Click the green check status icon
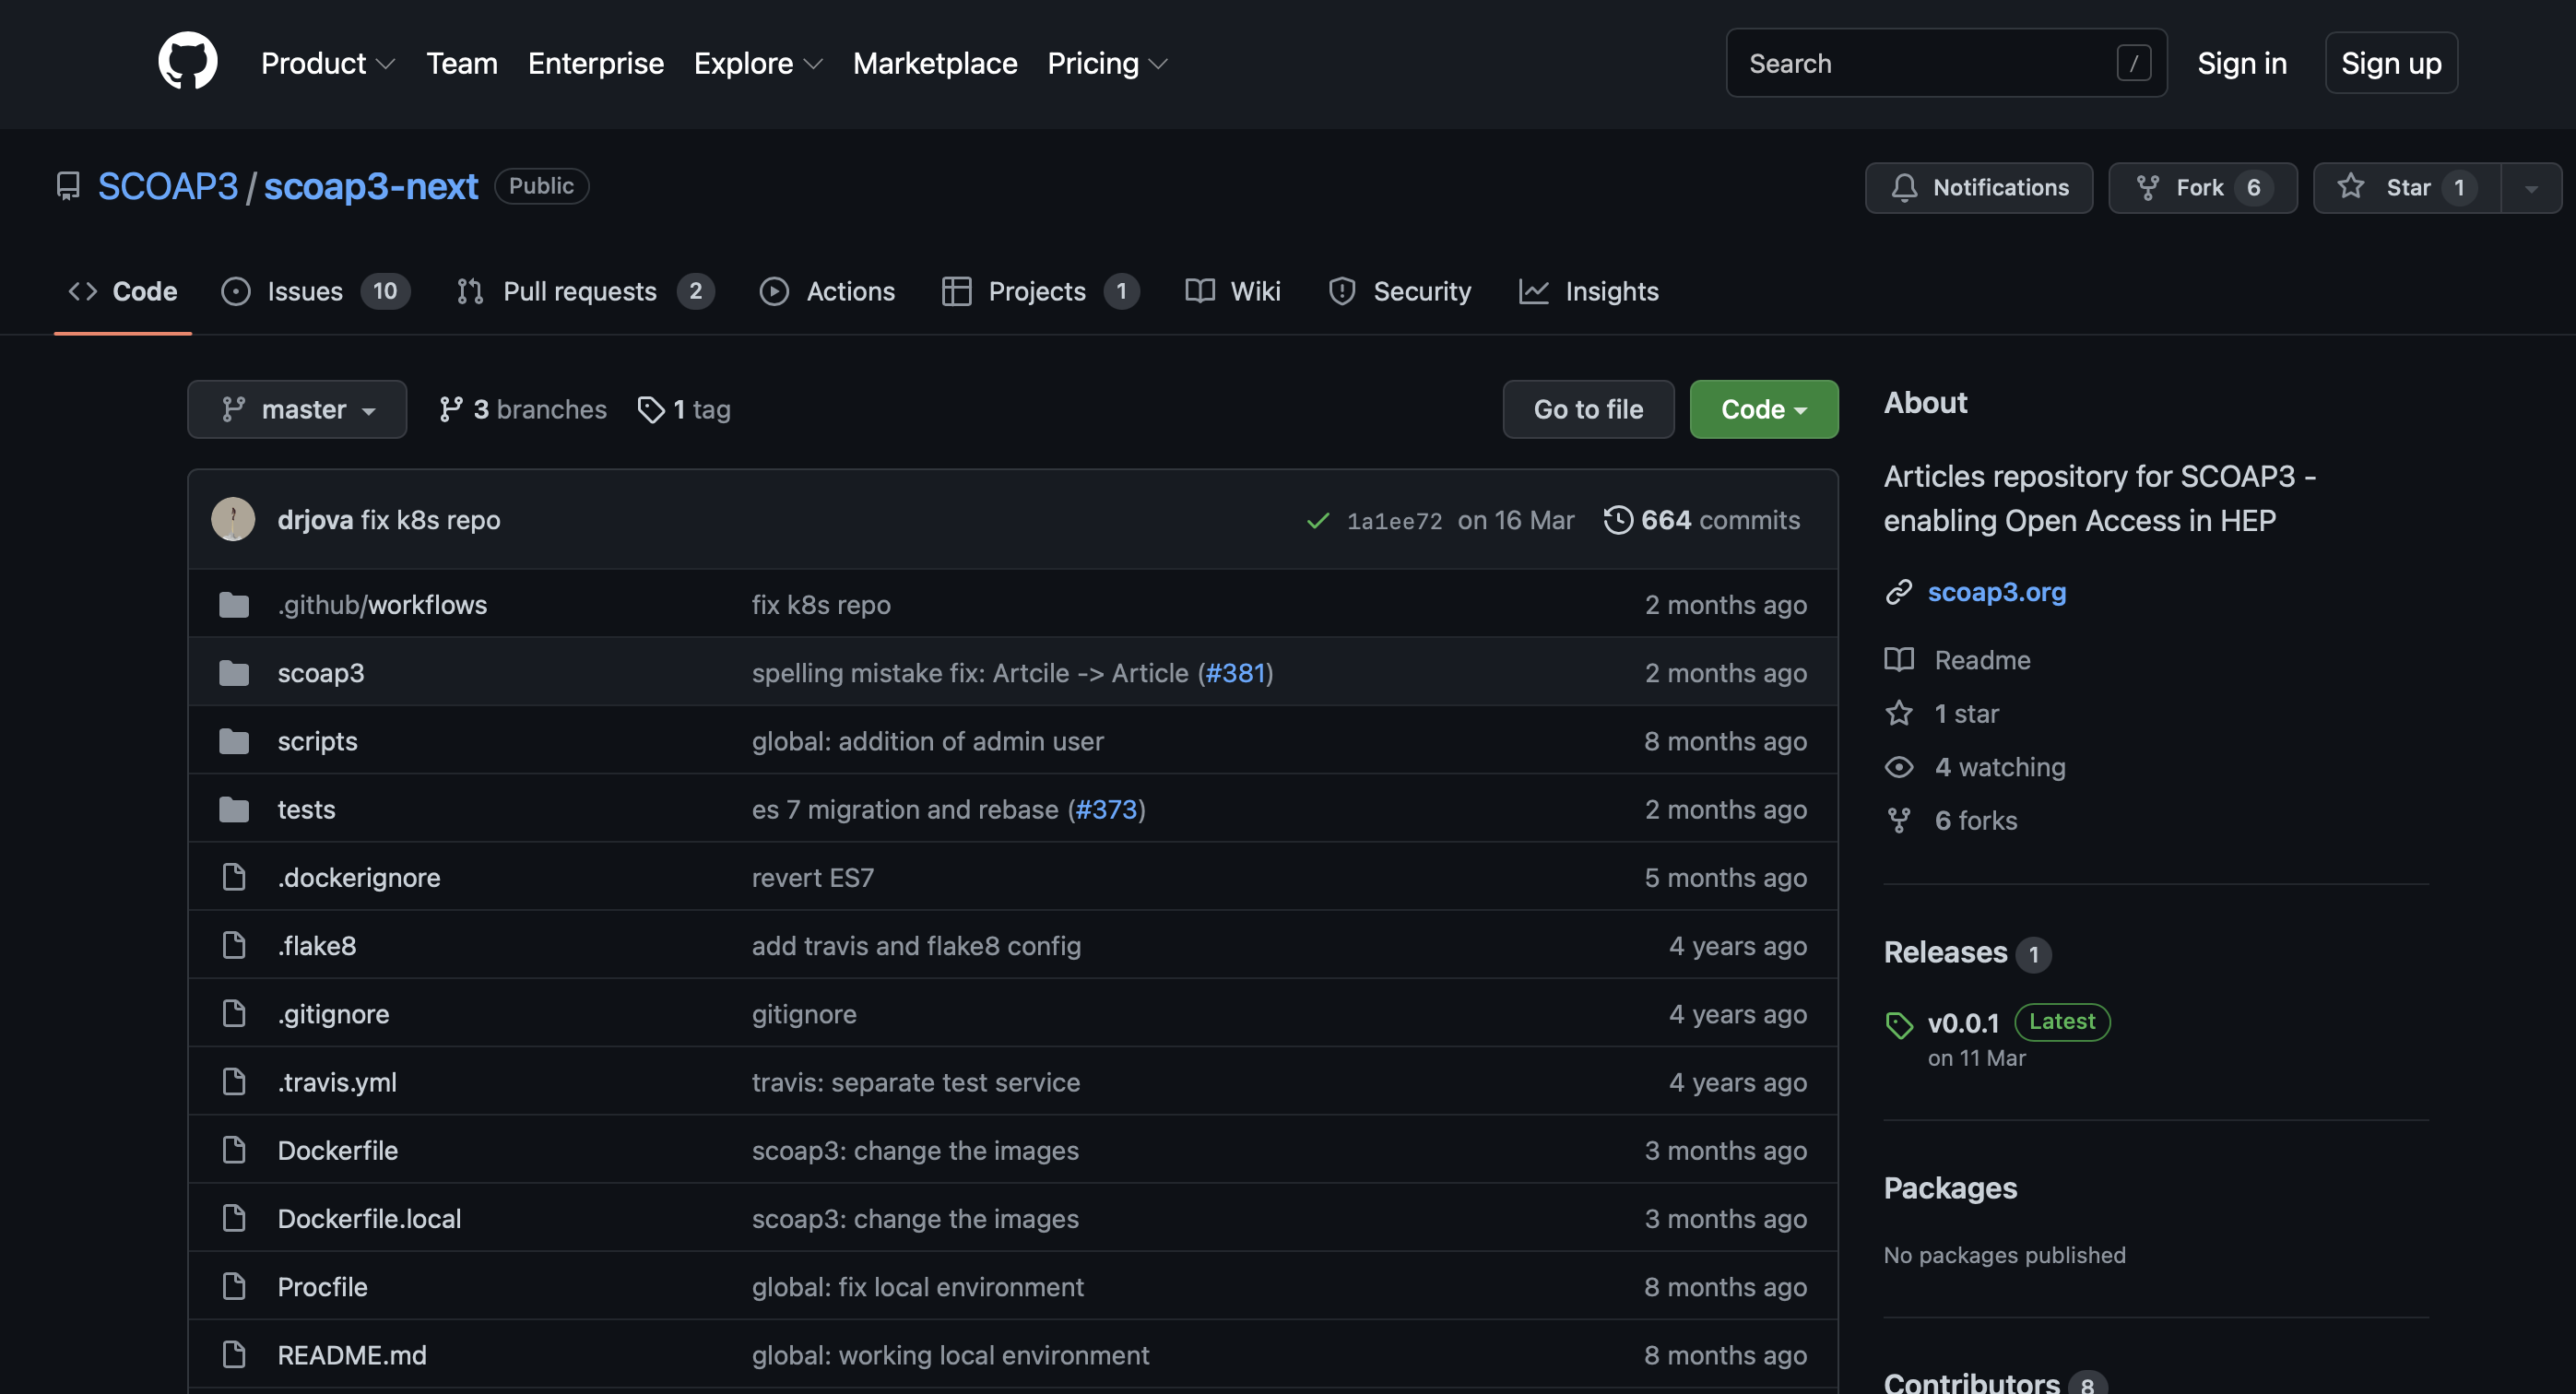2576x1394 pixels. click(x=1318, y=521)
